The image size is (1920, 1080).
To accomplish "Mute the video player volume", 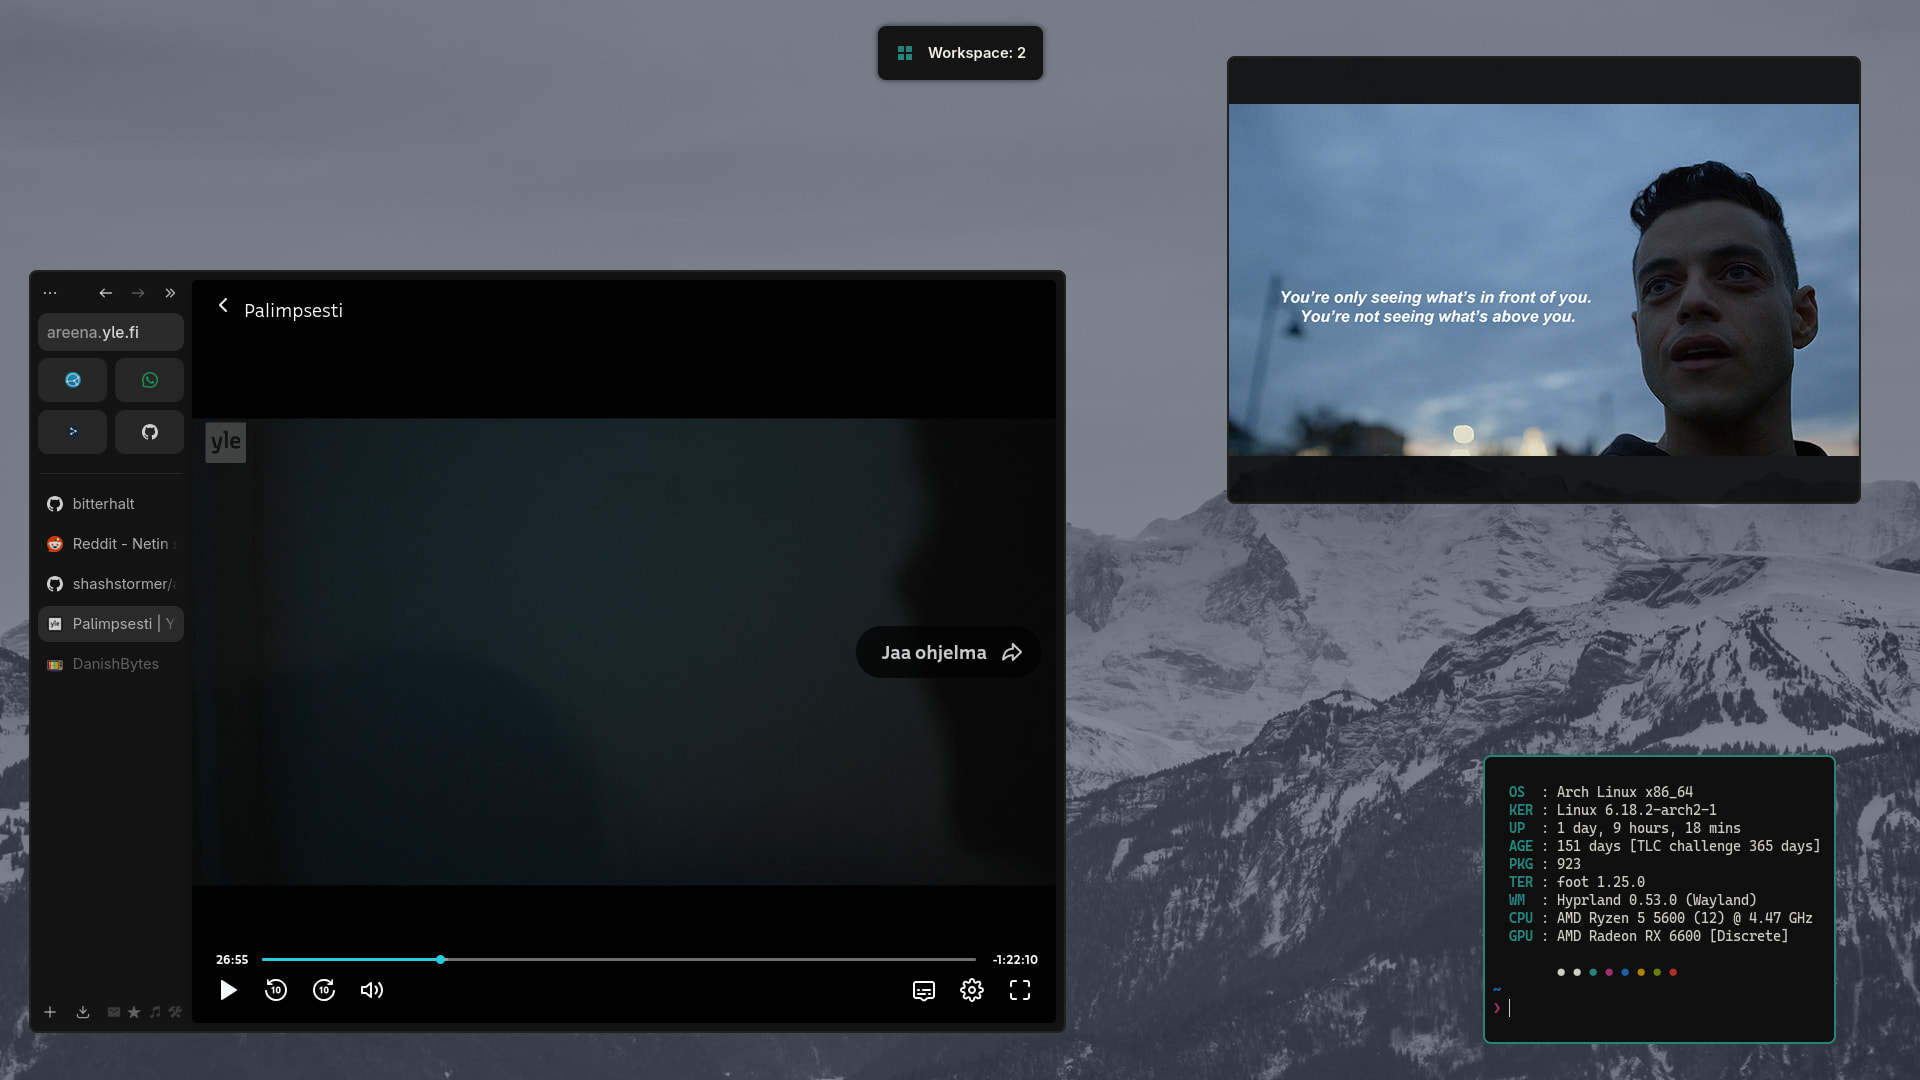I will tap(372, 990).
